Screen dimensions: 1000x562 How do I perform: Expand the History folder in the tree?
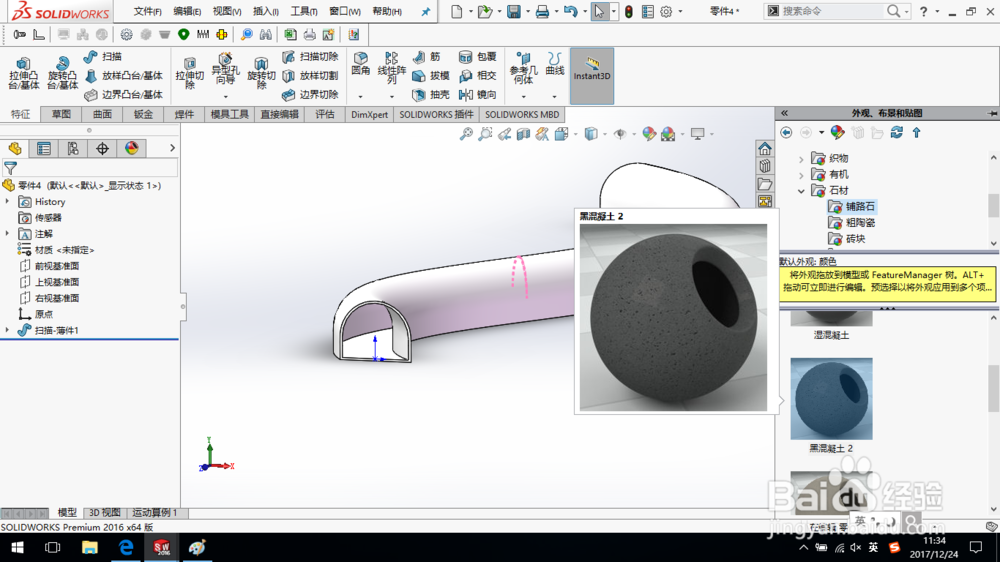click(x=8, y=202)
